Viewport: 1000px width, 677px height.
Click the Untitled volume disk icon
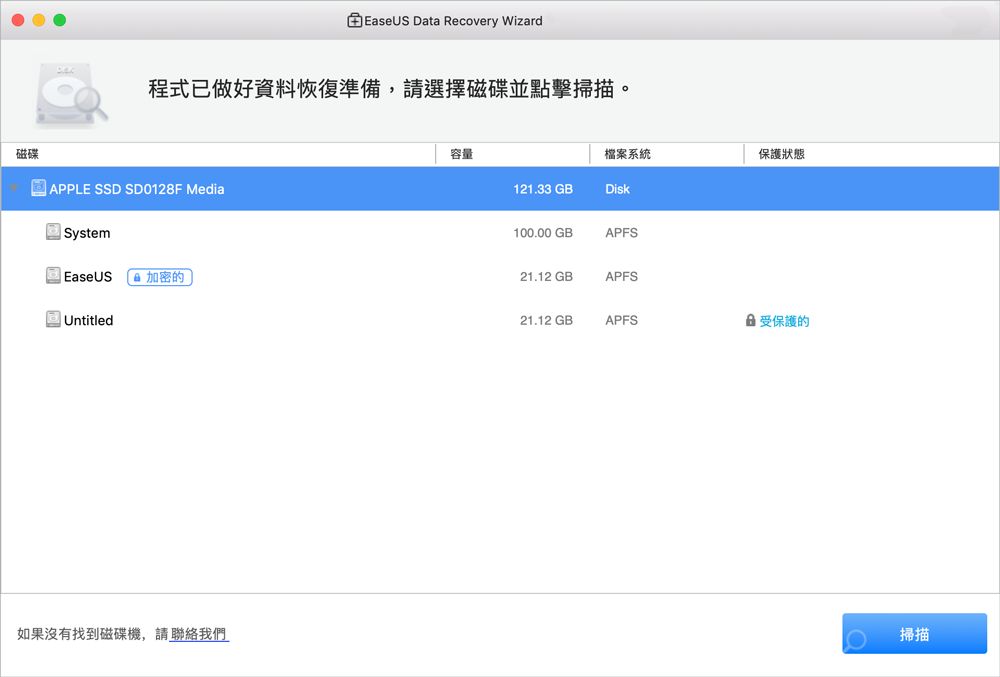click(51, 320)
